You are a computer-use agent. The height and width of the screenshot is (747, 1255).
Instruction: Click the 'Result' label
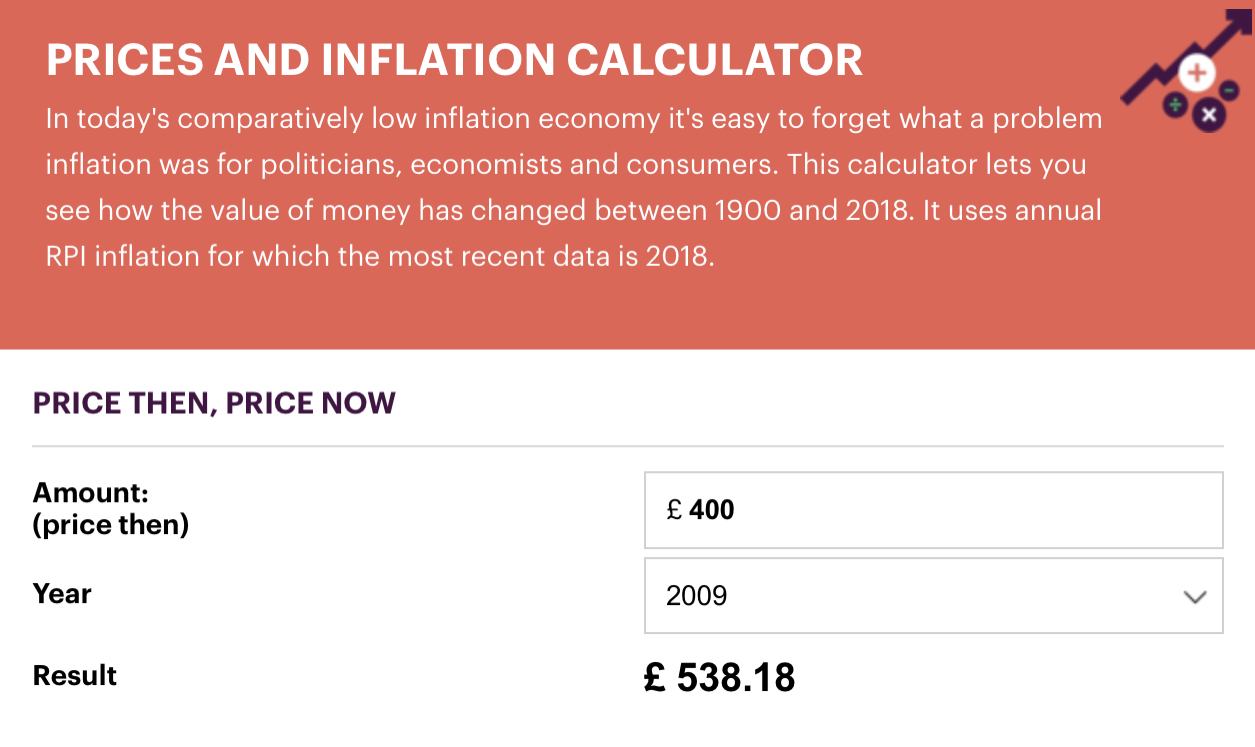tap(75, 676)
